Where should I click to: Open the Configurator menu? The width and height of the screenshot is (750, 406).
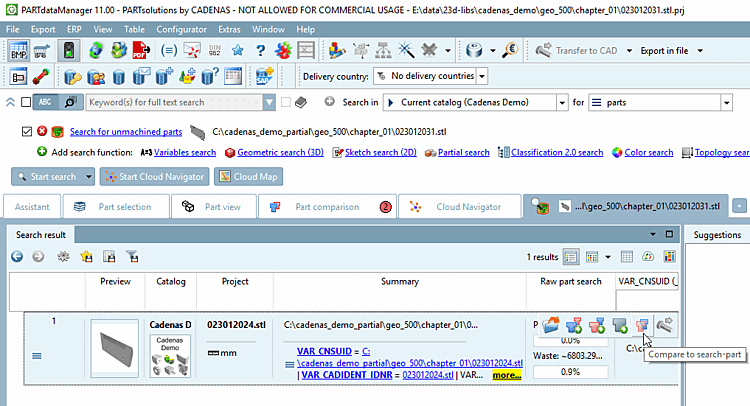[181, 29]
